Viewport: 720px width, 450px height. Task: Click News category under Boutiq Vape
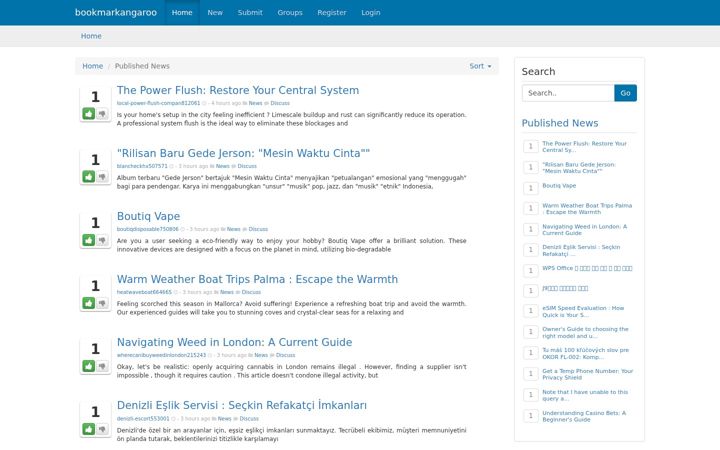click(233, 229)
